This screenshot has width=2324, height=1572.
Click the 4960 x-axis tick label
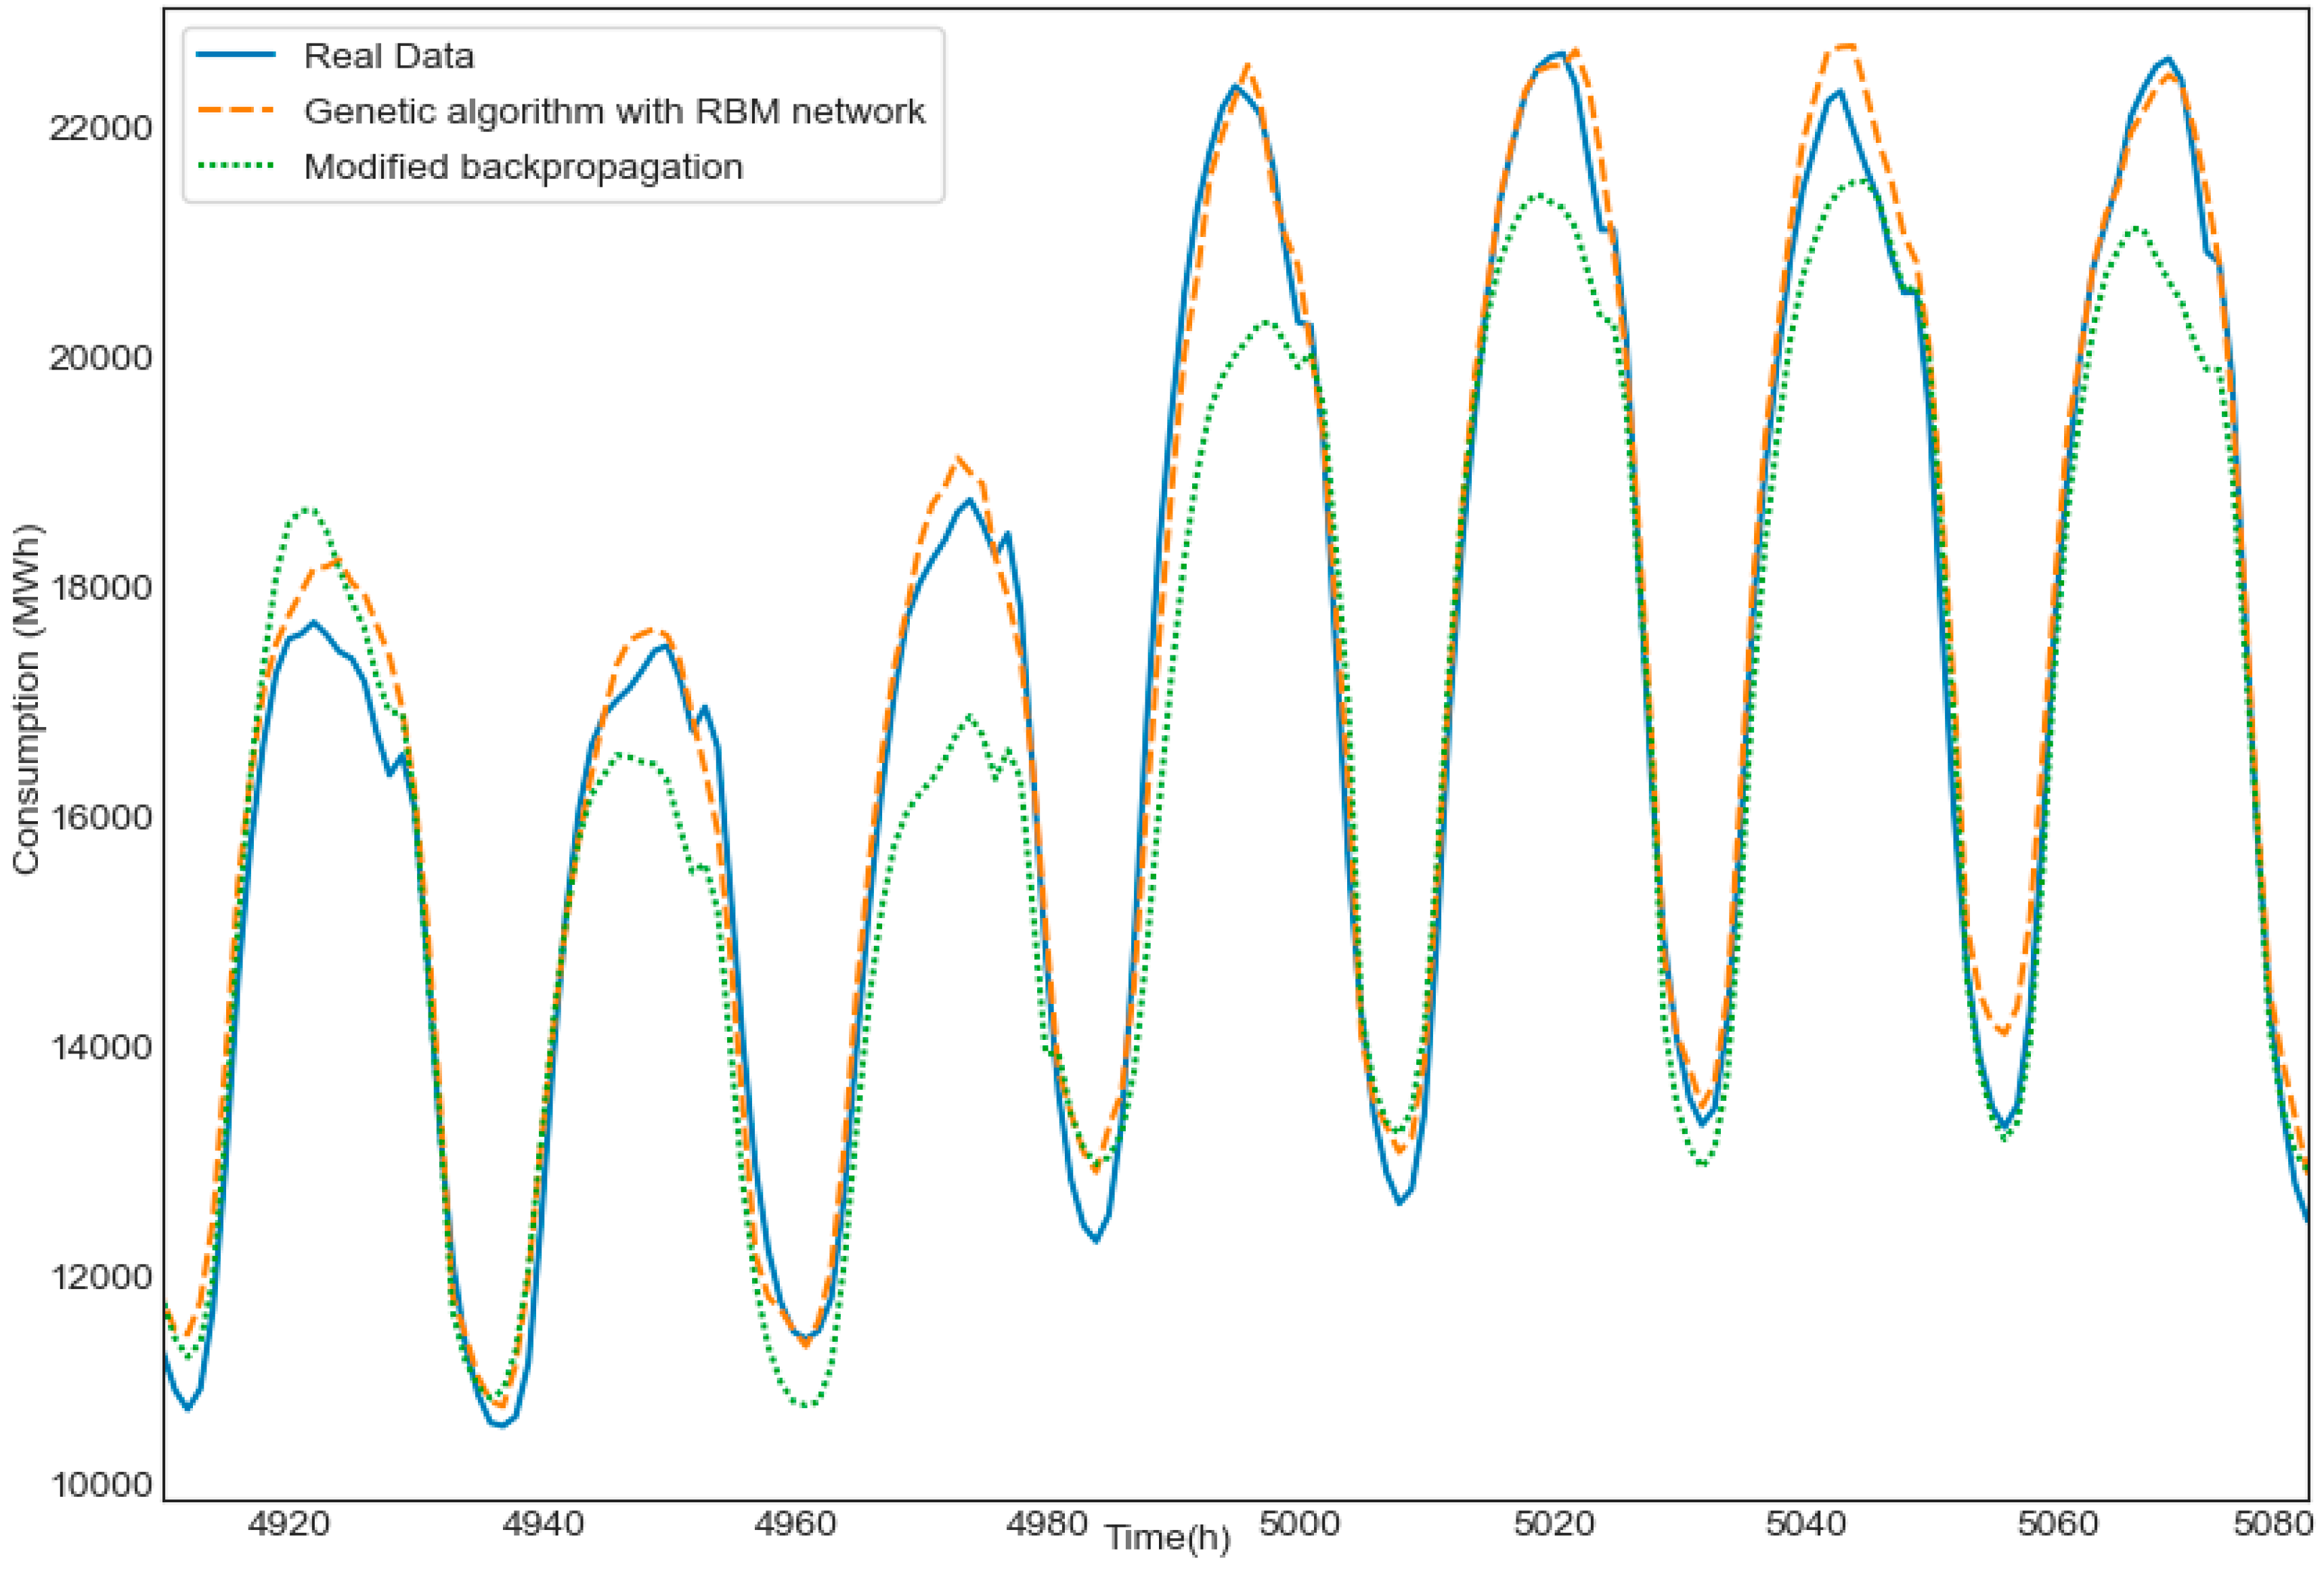[x=794, y=1524]
